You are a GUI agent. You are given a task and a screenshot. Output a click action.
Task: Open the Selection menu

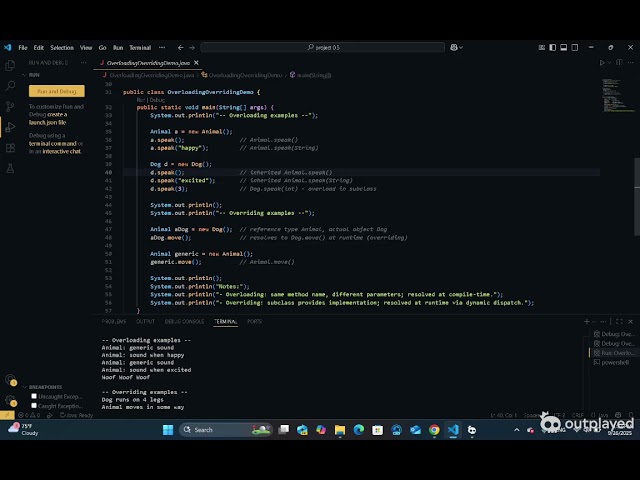62,48
